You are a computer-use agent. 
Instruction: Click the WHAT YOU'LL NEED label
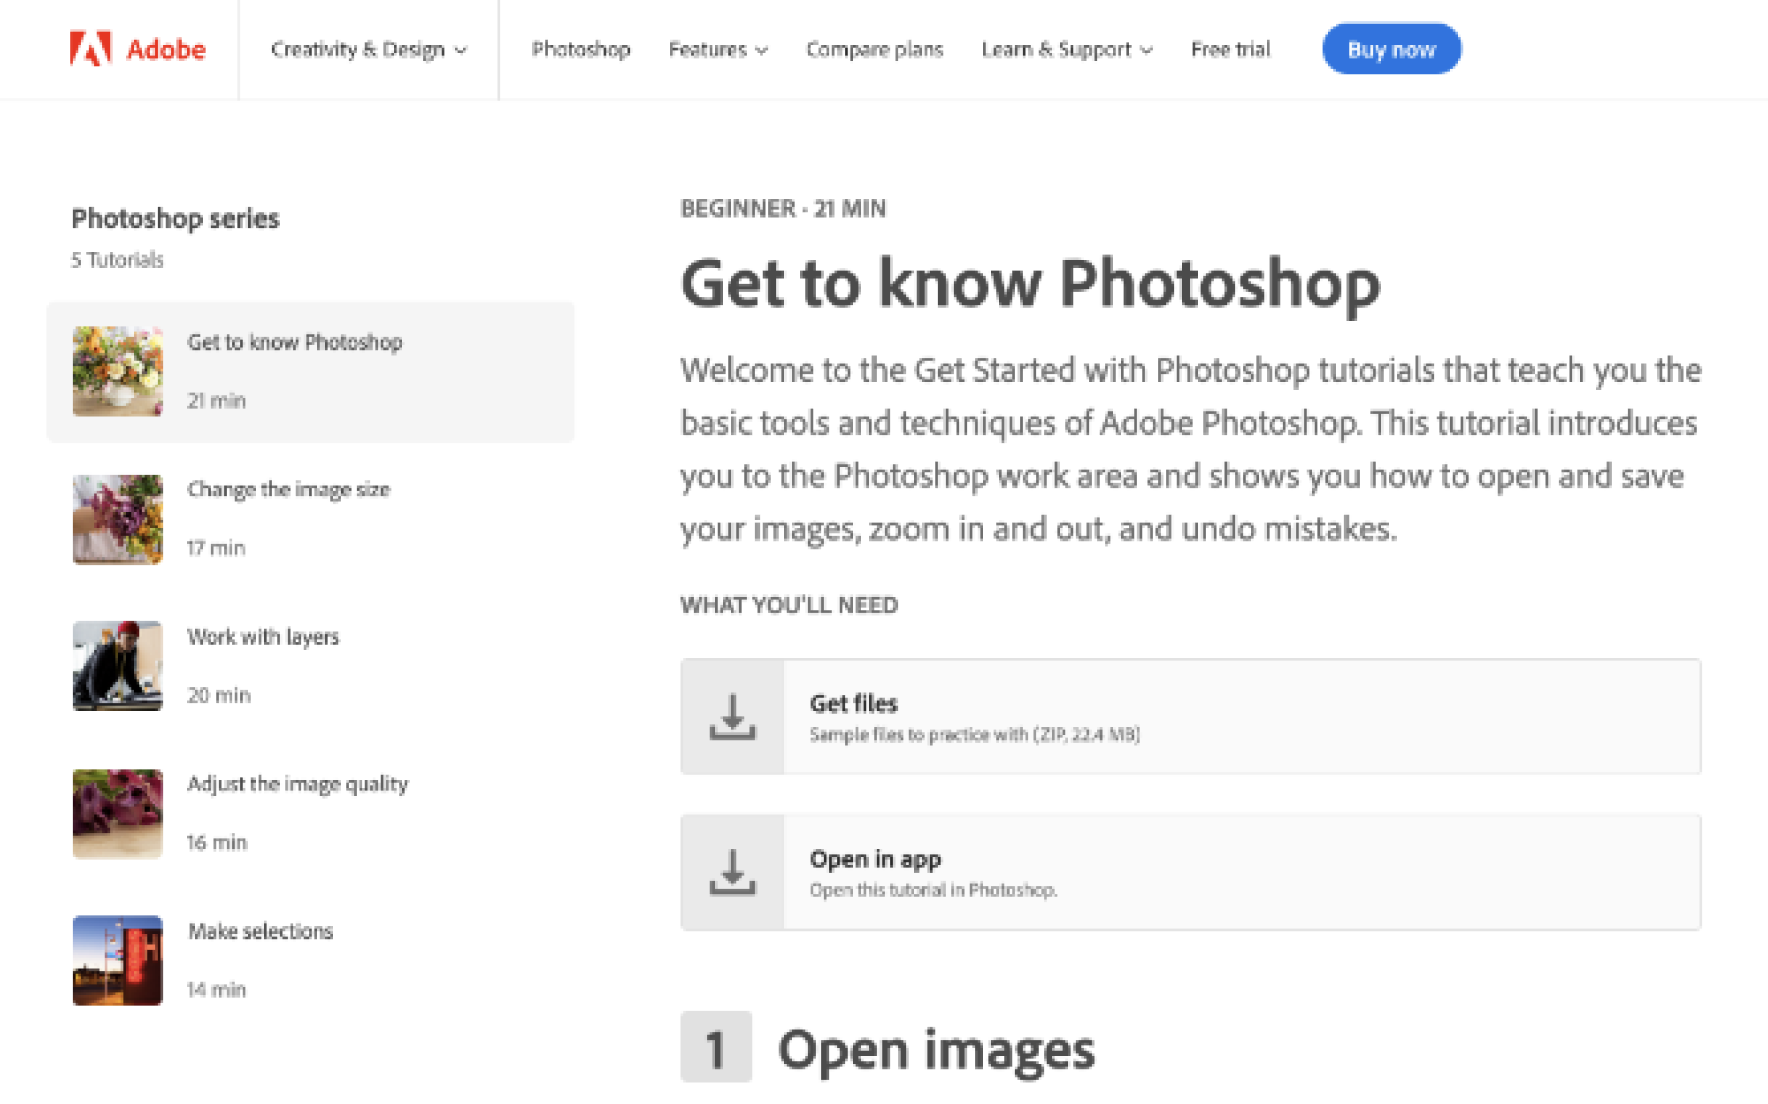coord(789,605)
